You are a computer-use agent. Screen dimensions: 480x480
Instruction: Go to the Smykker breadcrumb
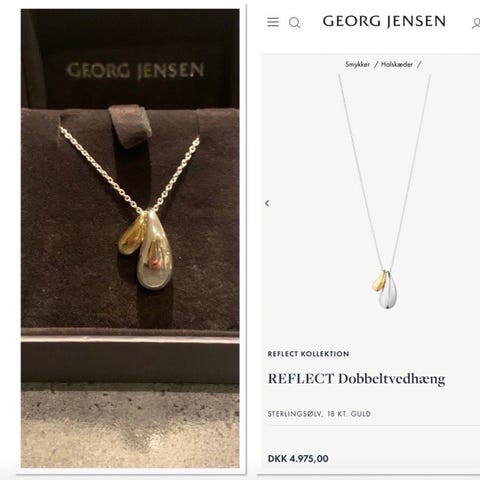tap(357, 64)
